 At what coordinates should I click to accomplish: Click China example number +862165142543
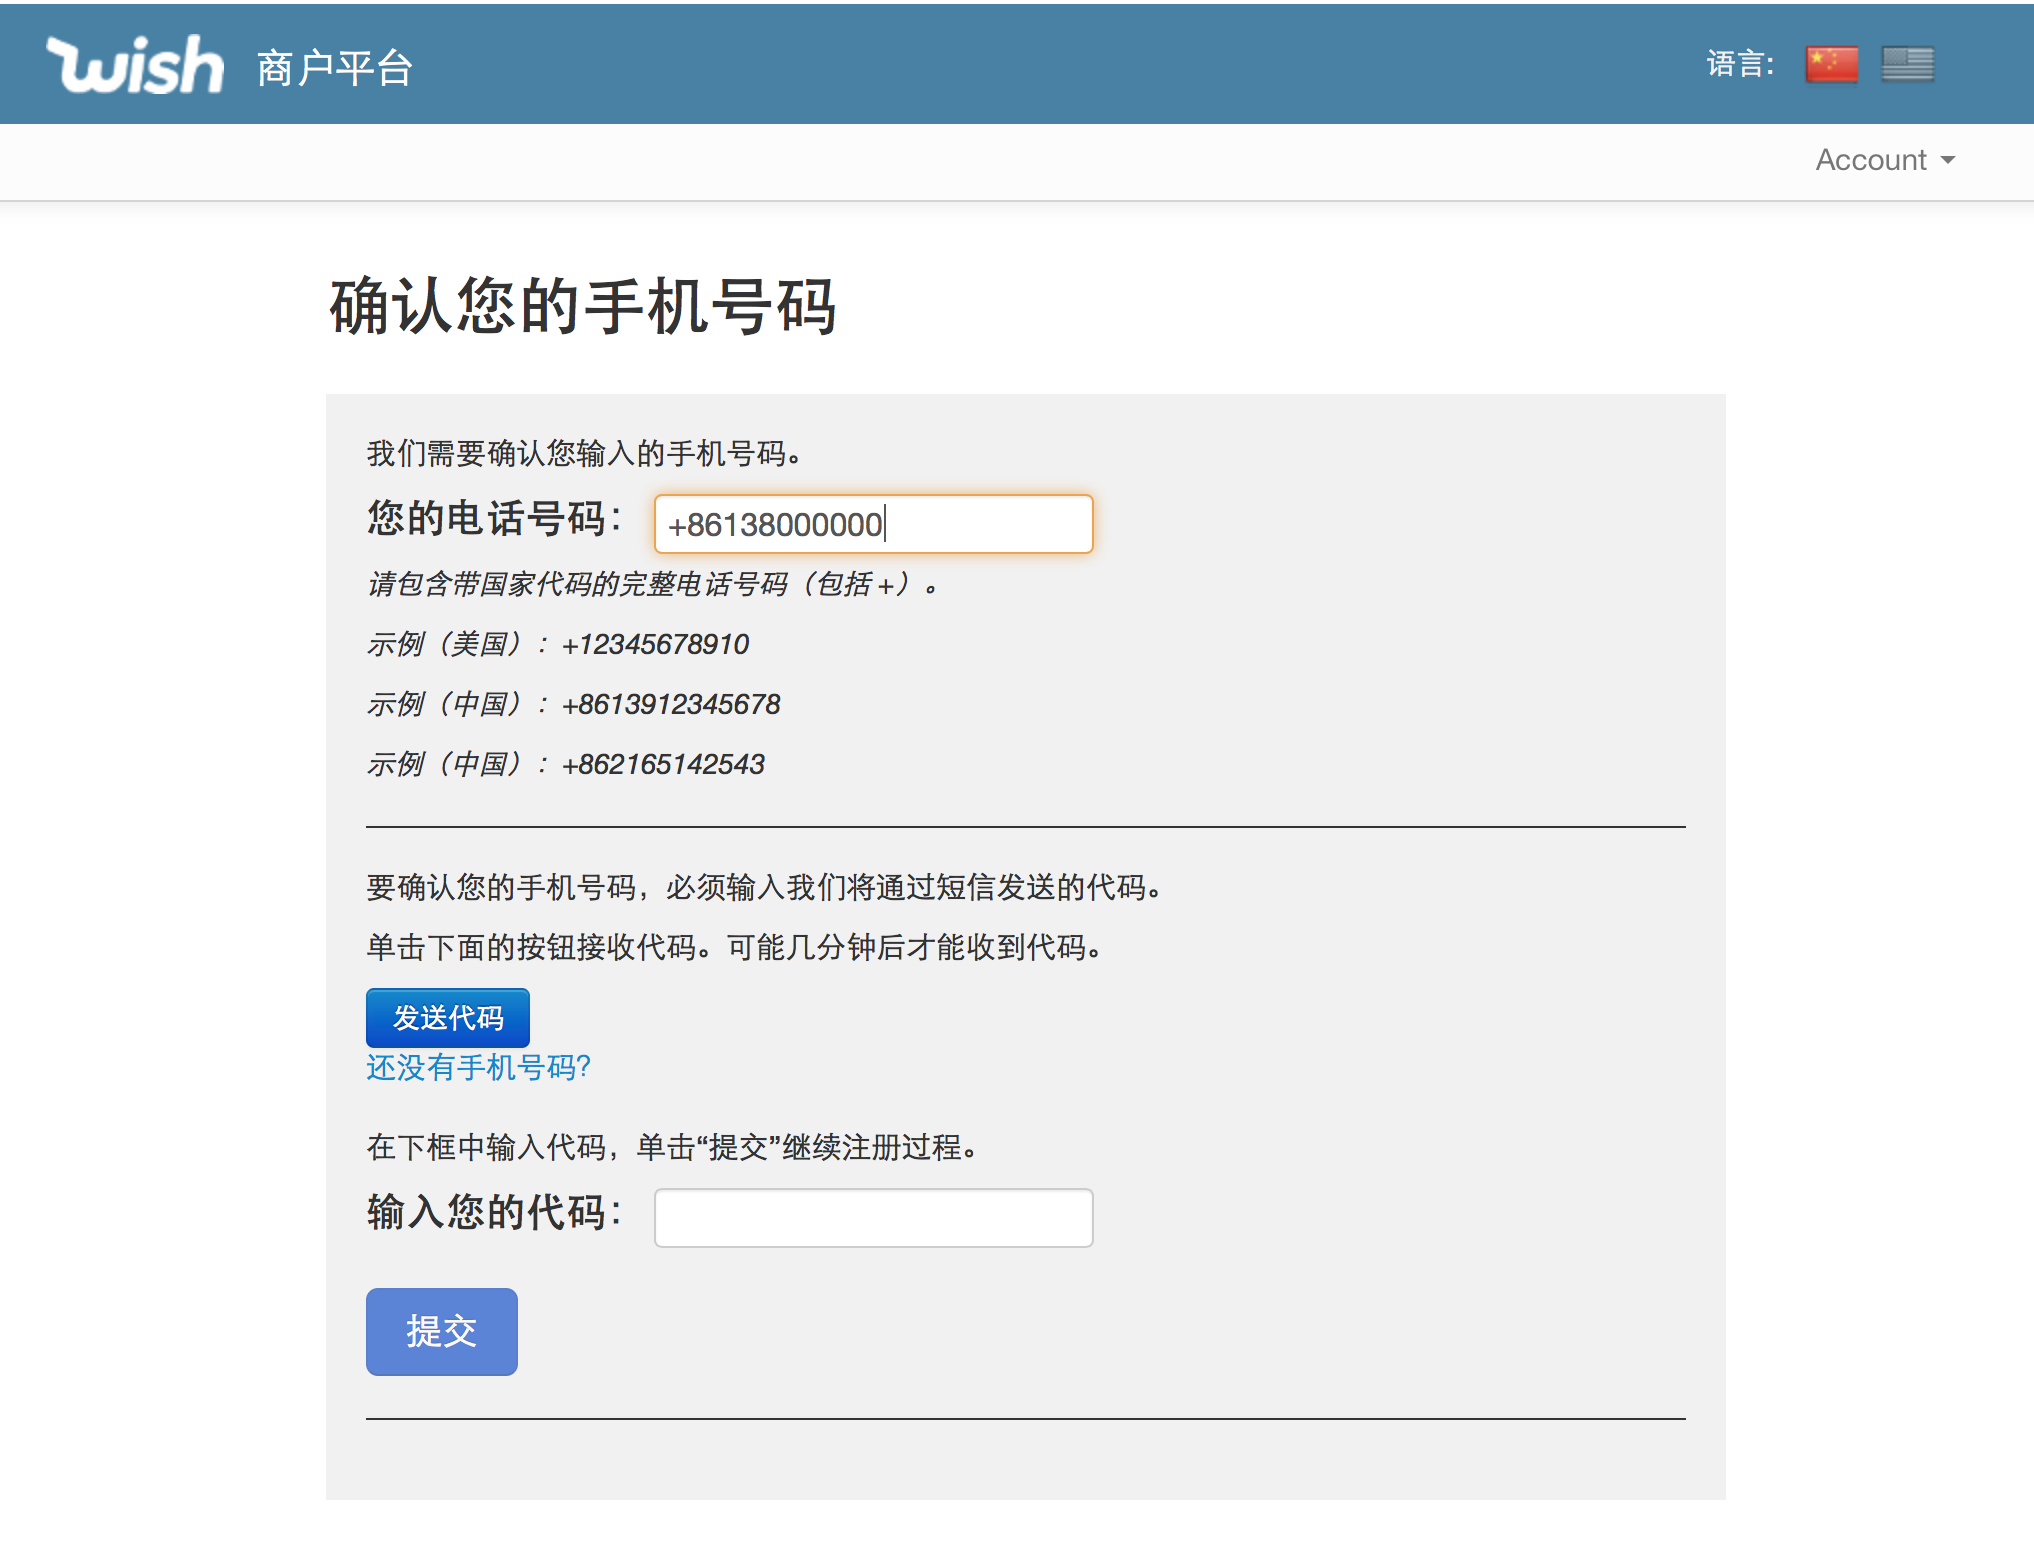pos(663,764)
